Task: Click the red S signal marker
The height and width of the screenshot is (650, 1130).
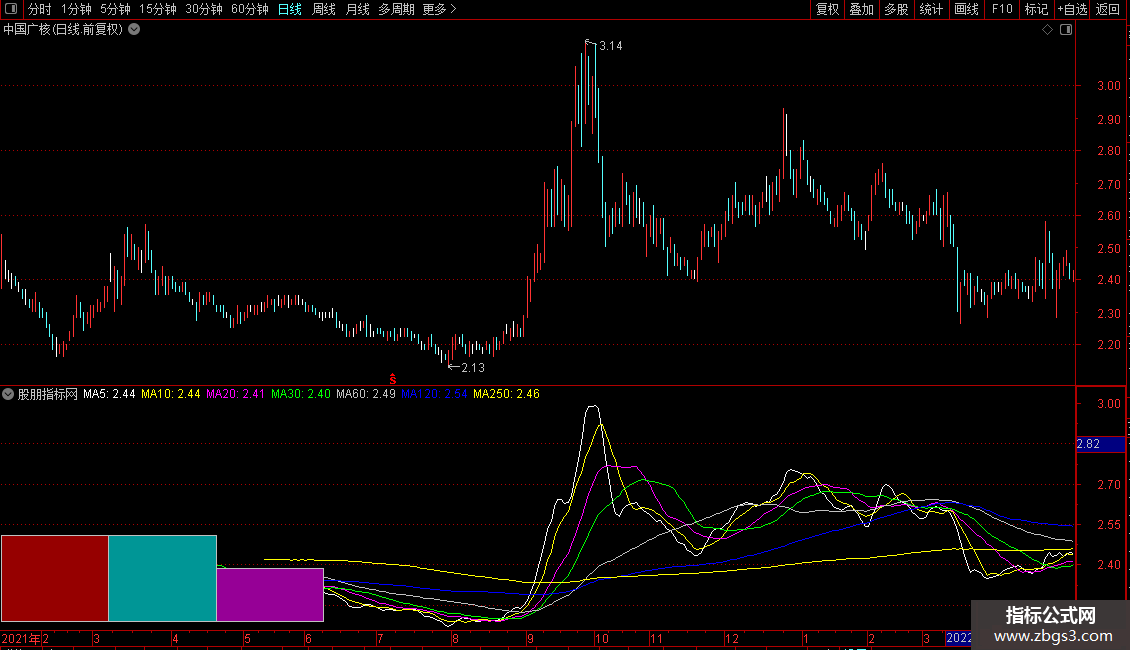Action: (x=393, y=379)
